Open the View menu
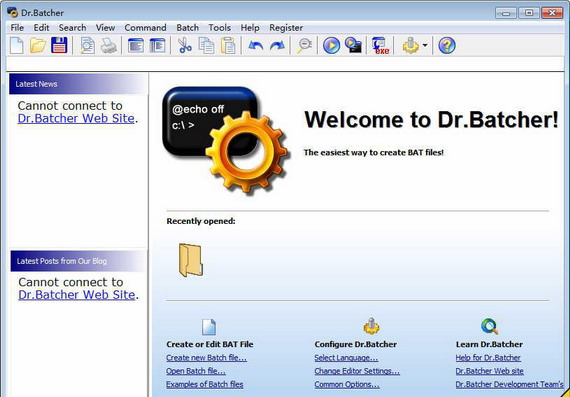 tap(105, 28)
